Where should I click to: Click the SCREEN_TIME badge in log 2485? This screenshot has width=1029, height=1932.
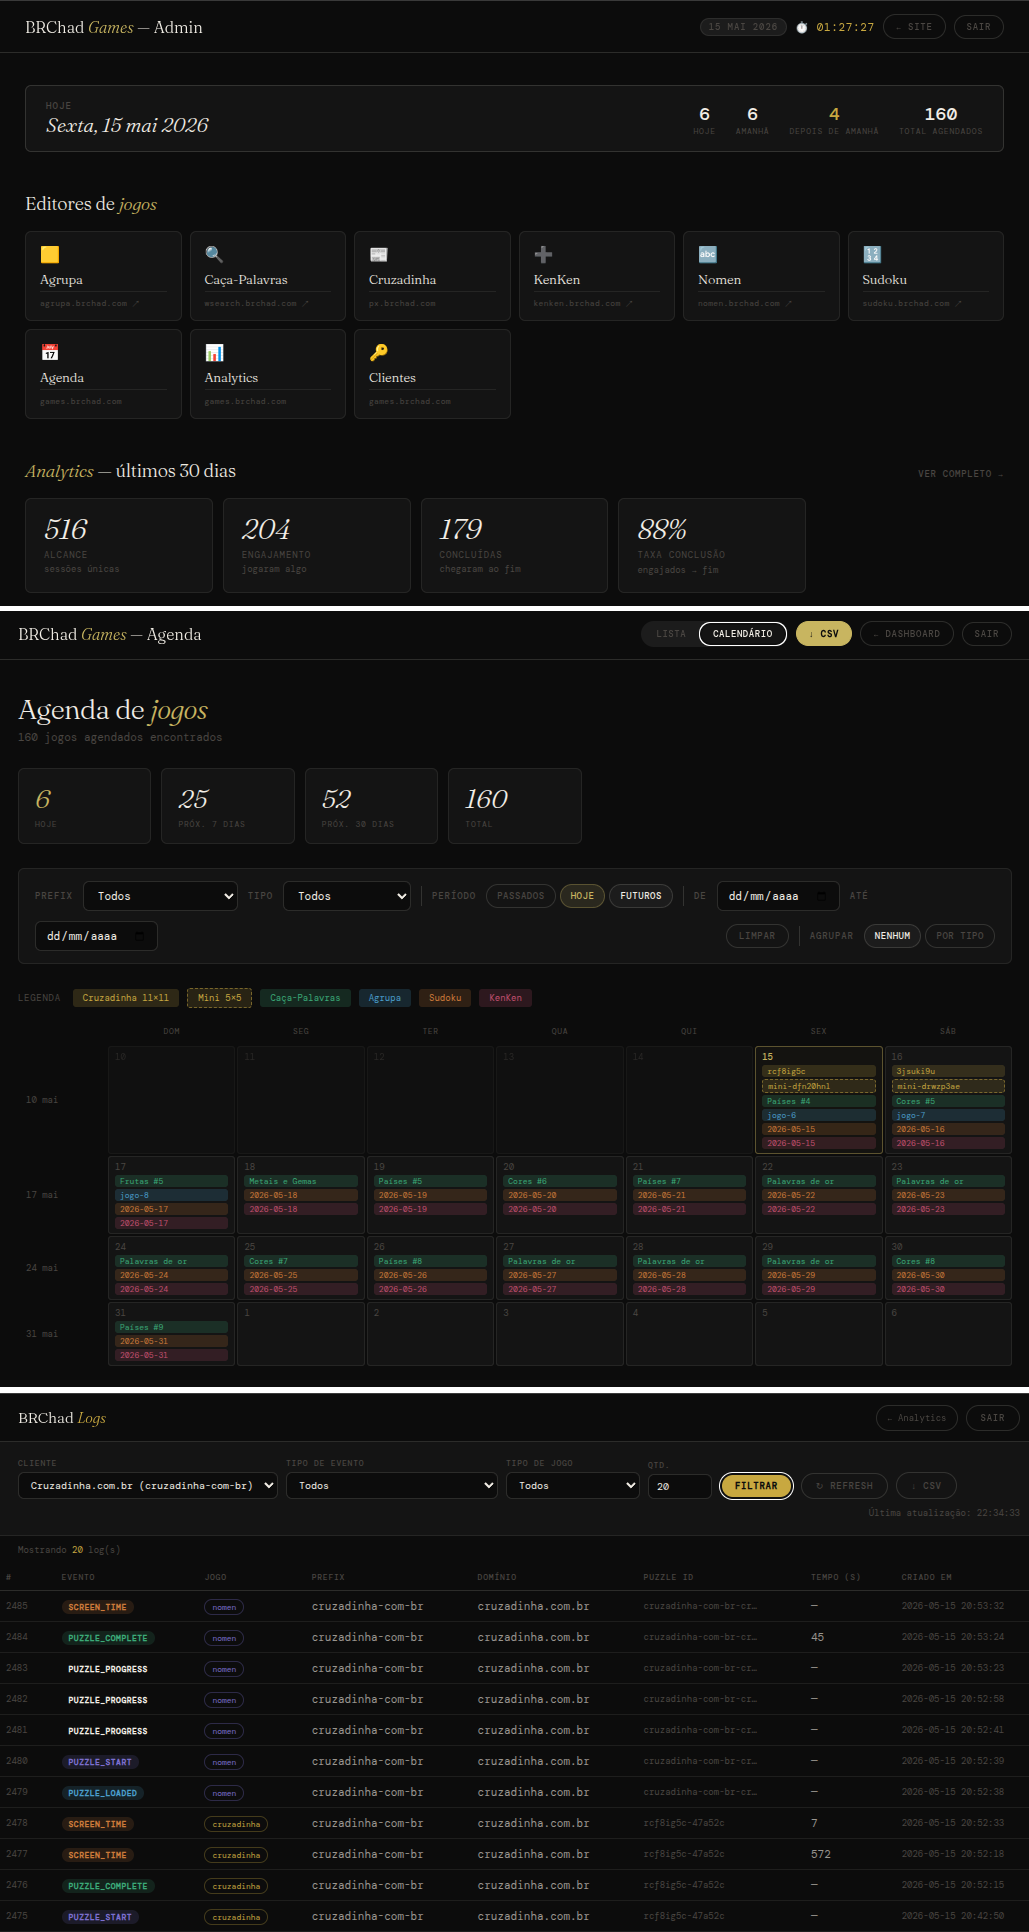pyautogui.click(x=97, y=1607)
